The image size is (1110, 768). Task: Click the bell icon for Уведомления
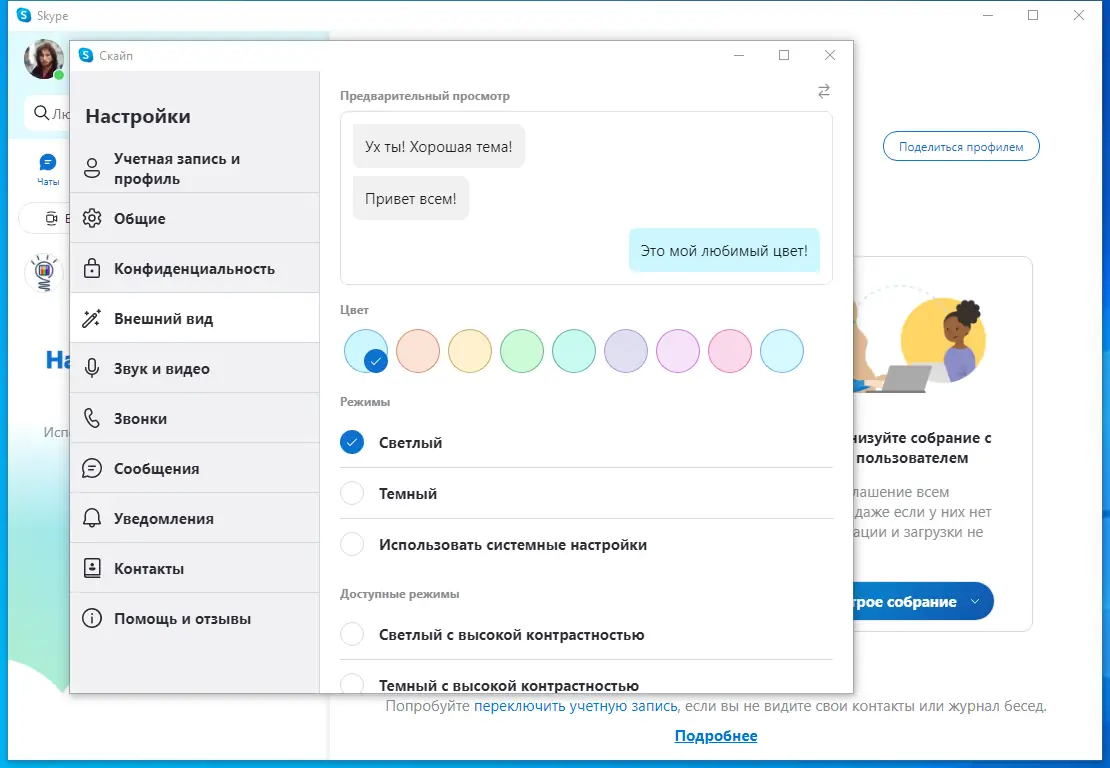click(92, 518)
